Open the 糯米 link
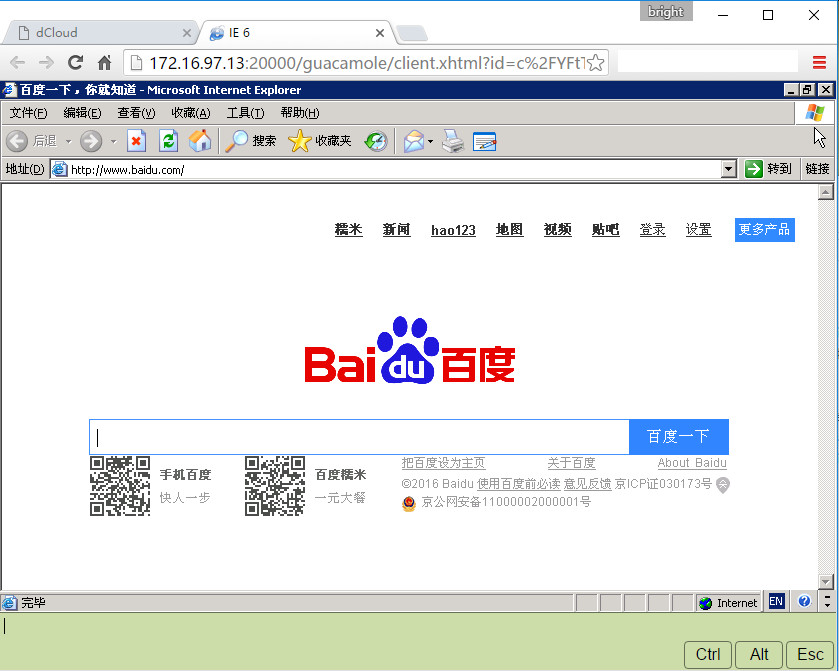The height and width of the screenshot is (671, 839). point(348,230)
